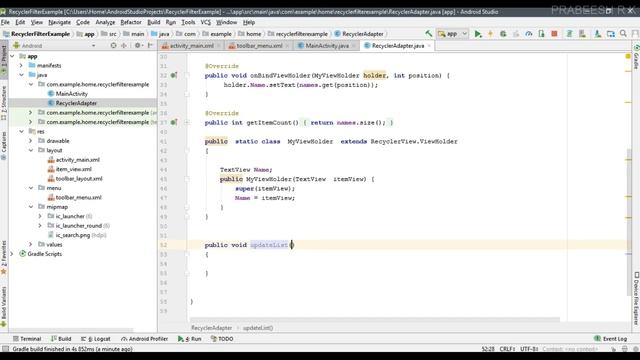Close the RecyclerAdapter.java tab
640x360 pixels.
(429, 46)
